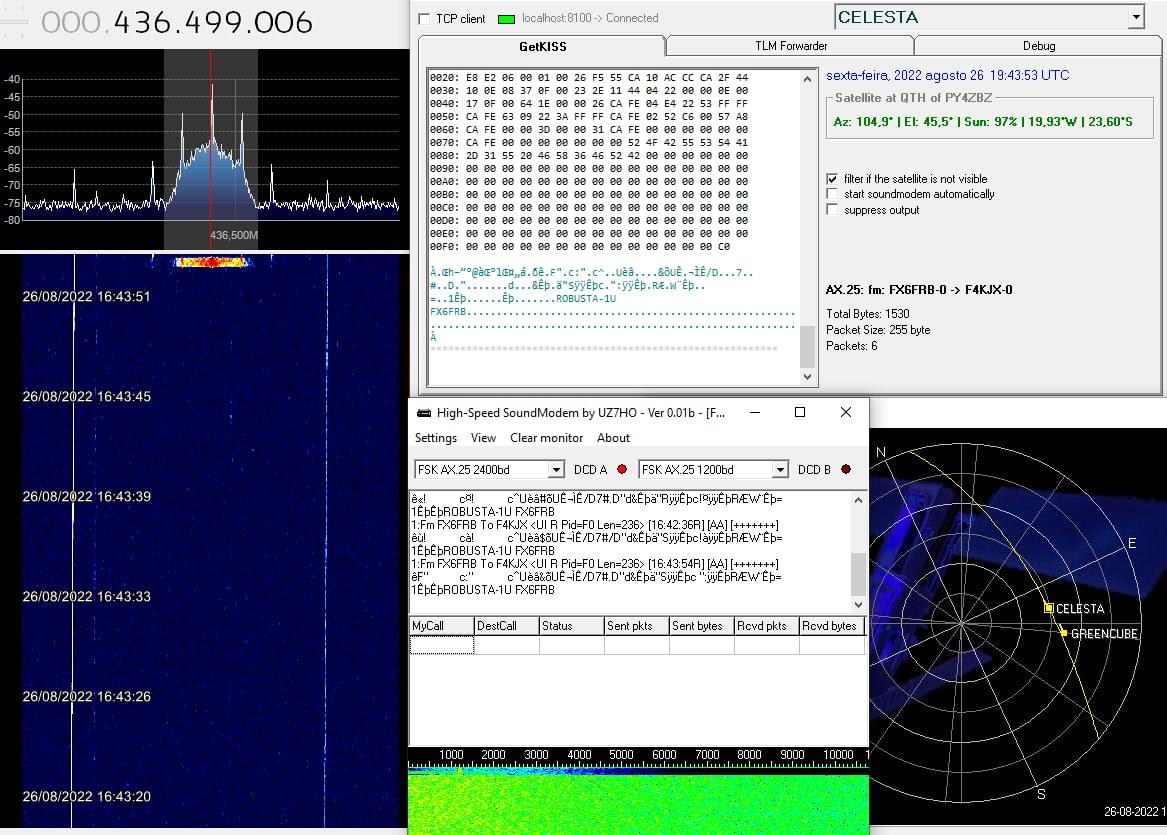This screenshot has width=1167, height=835.
Task: Uncheck filter if satellite is not visible
Action: click(x=832, y=179)
